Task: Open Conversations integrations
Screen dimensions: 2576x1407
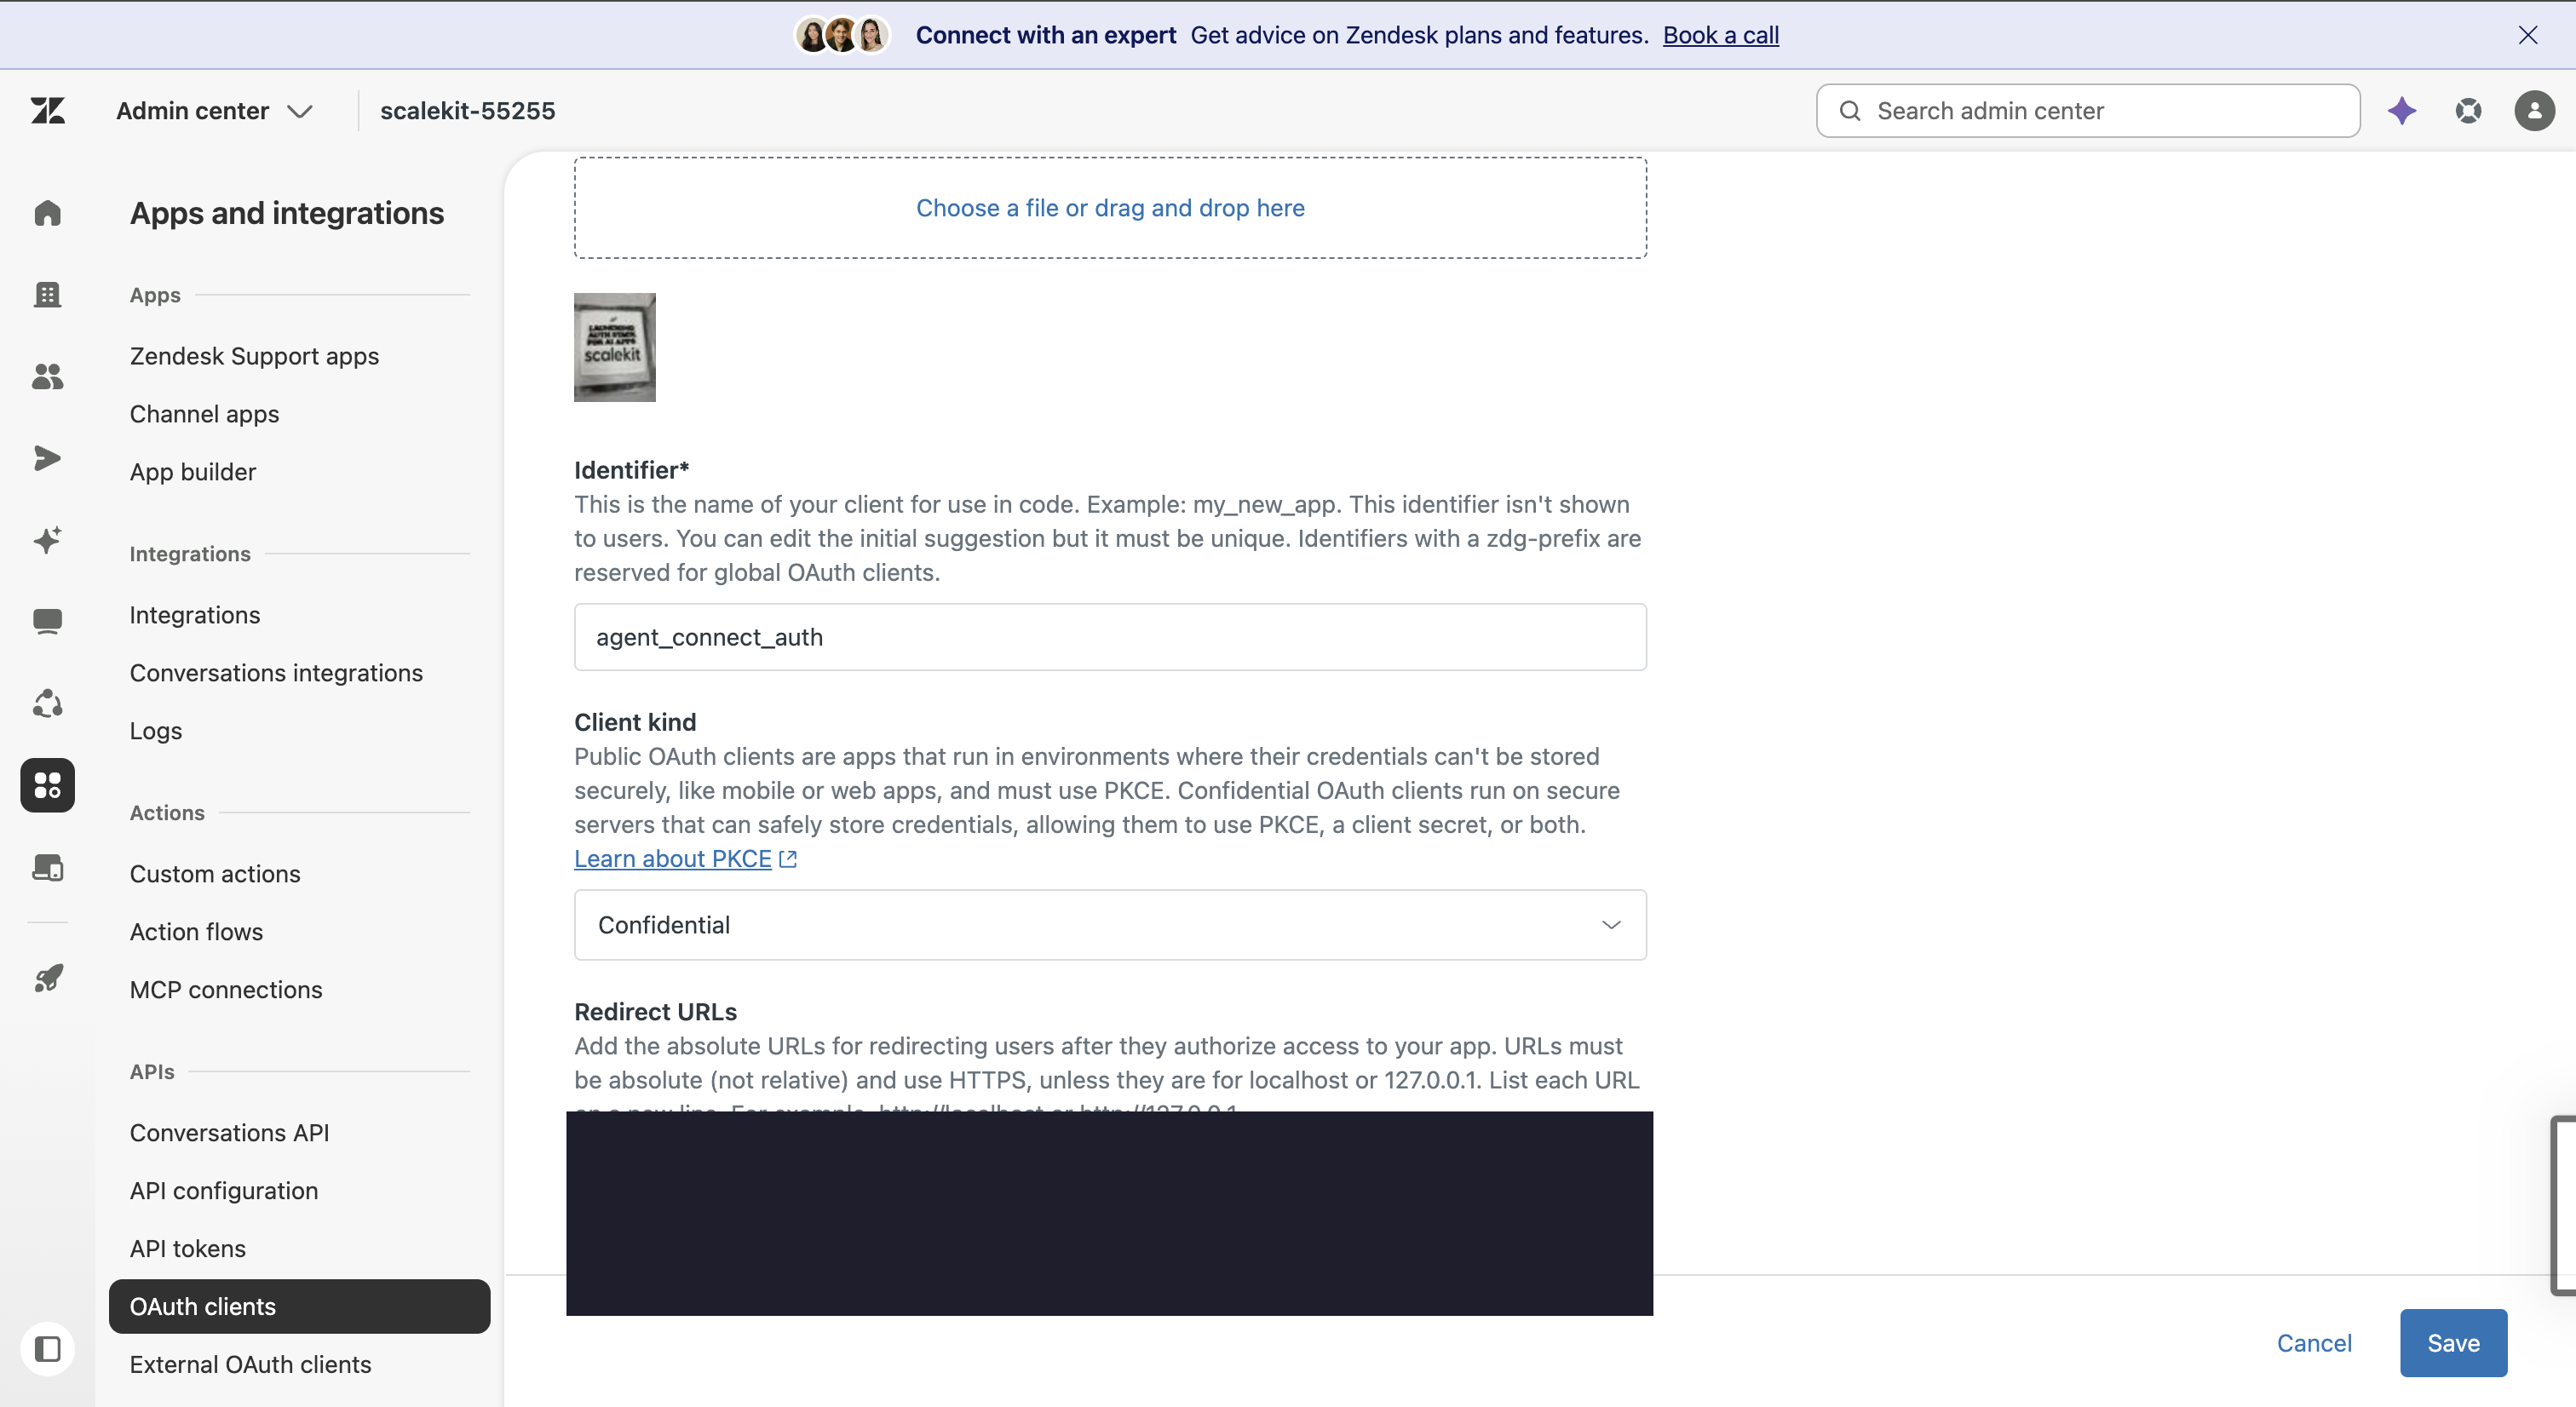Action: pos(276,673)
